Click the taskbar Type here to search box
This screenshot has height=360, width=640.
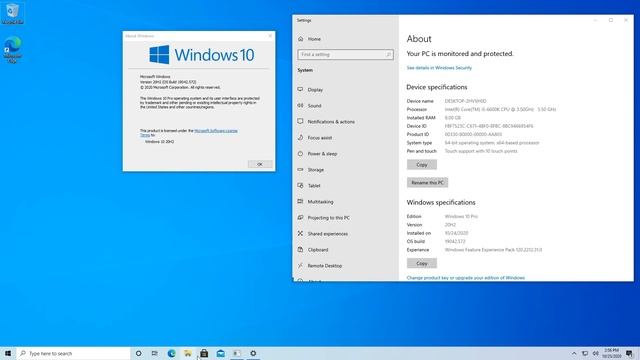click(73, 353)
